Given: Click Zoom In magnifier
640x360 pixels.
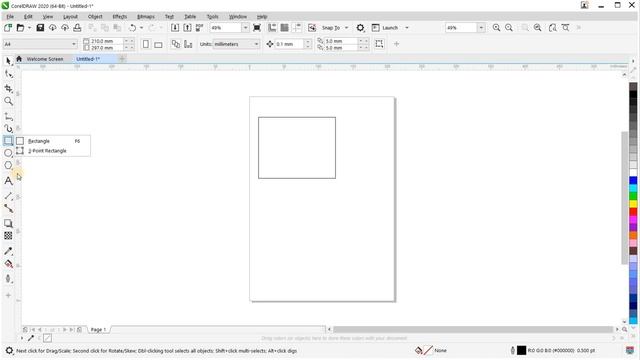Looking at the screenshot, I should coord(496,28).
